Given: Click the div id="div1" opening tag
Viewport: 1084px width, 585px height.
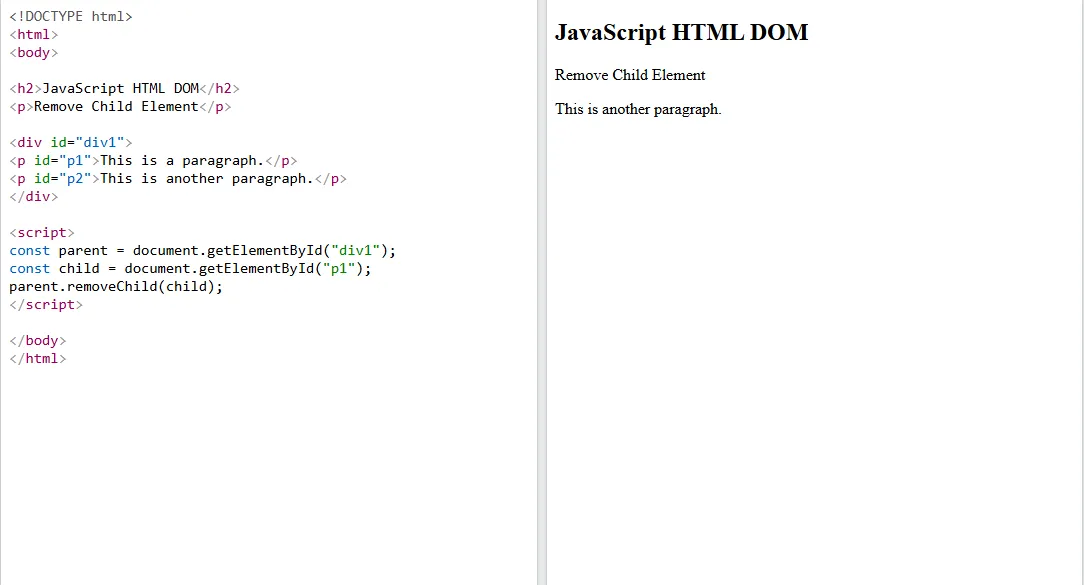Looking at the screenshot, I should tap(70, 143).
